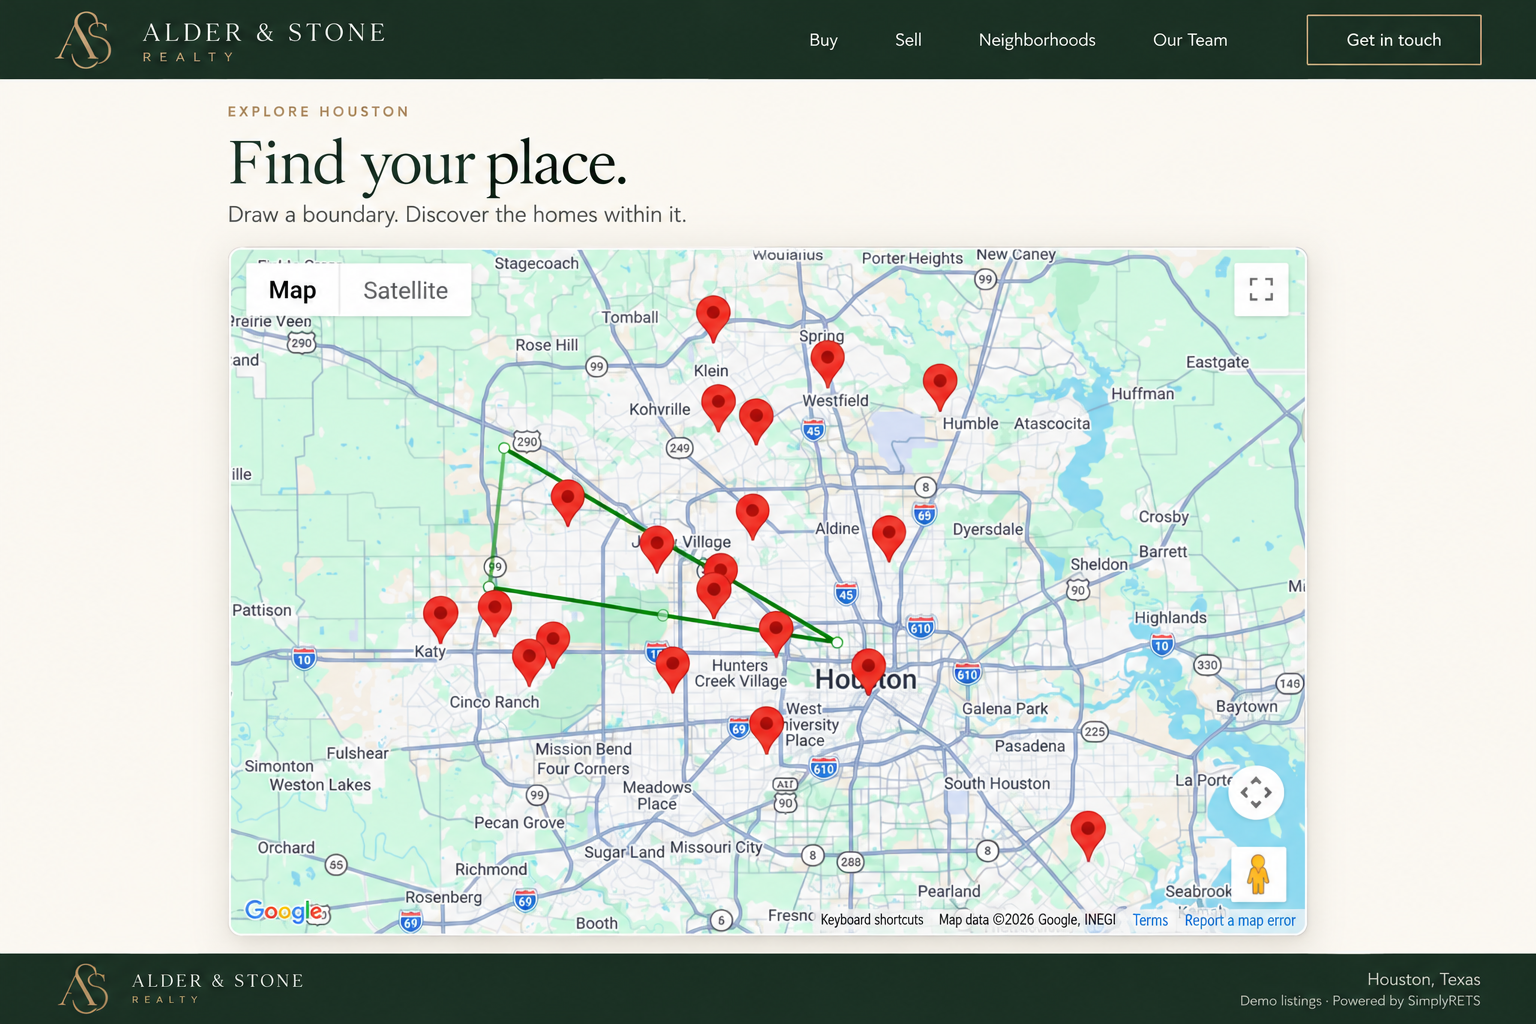Switch to Satellite view type
The height and width of the screenshot is (1024, 1536).
click(406, 290)
